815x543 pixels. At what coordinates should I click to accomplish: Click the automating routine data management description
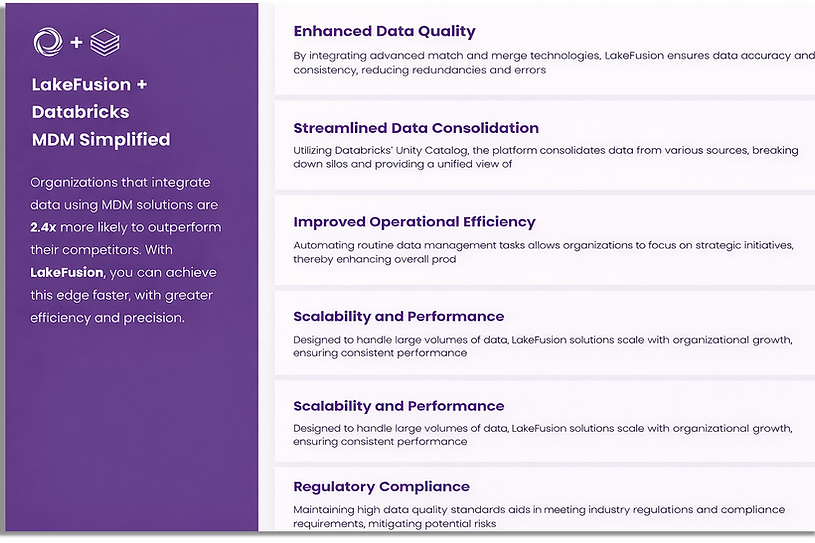pyautogui.click(x=544, y=252)
